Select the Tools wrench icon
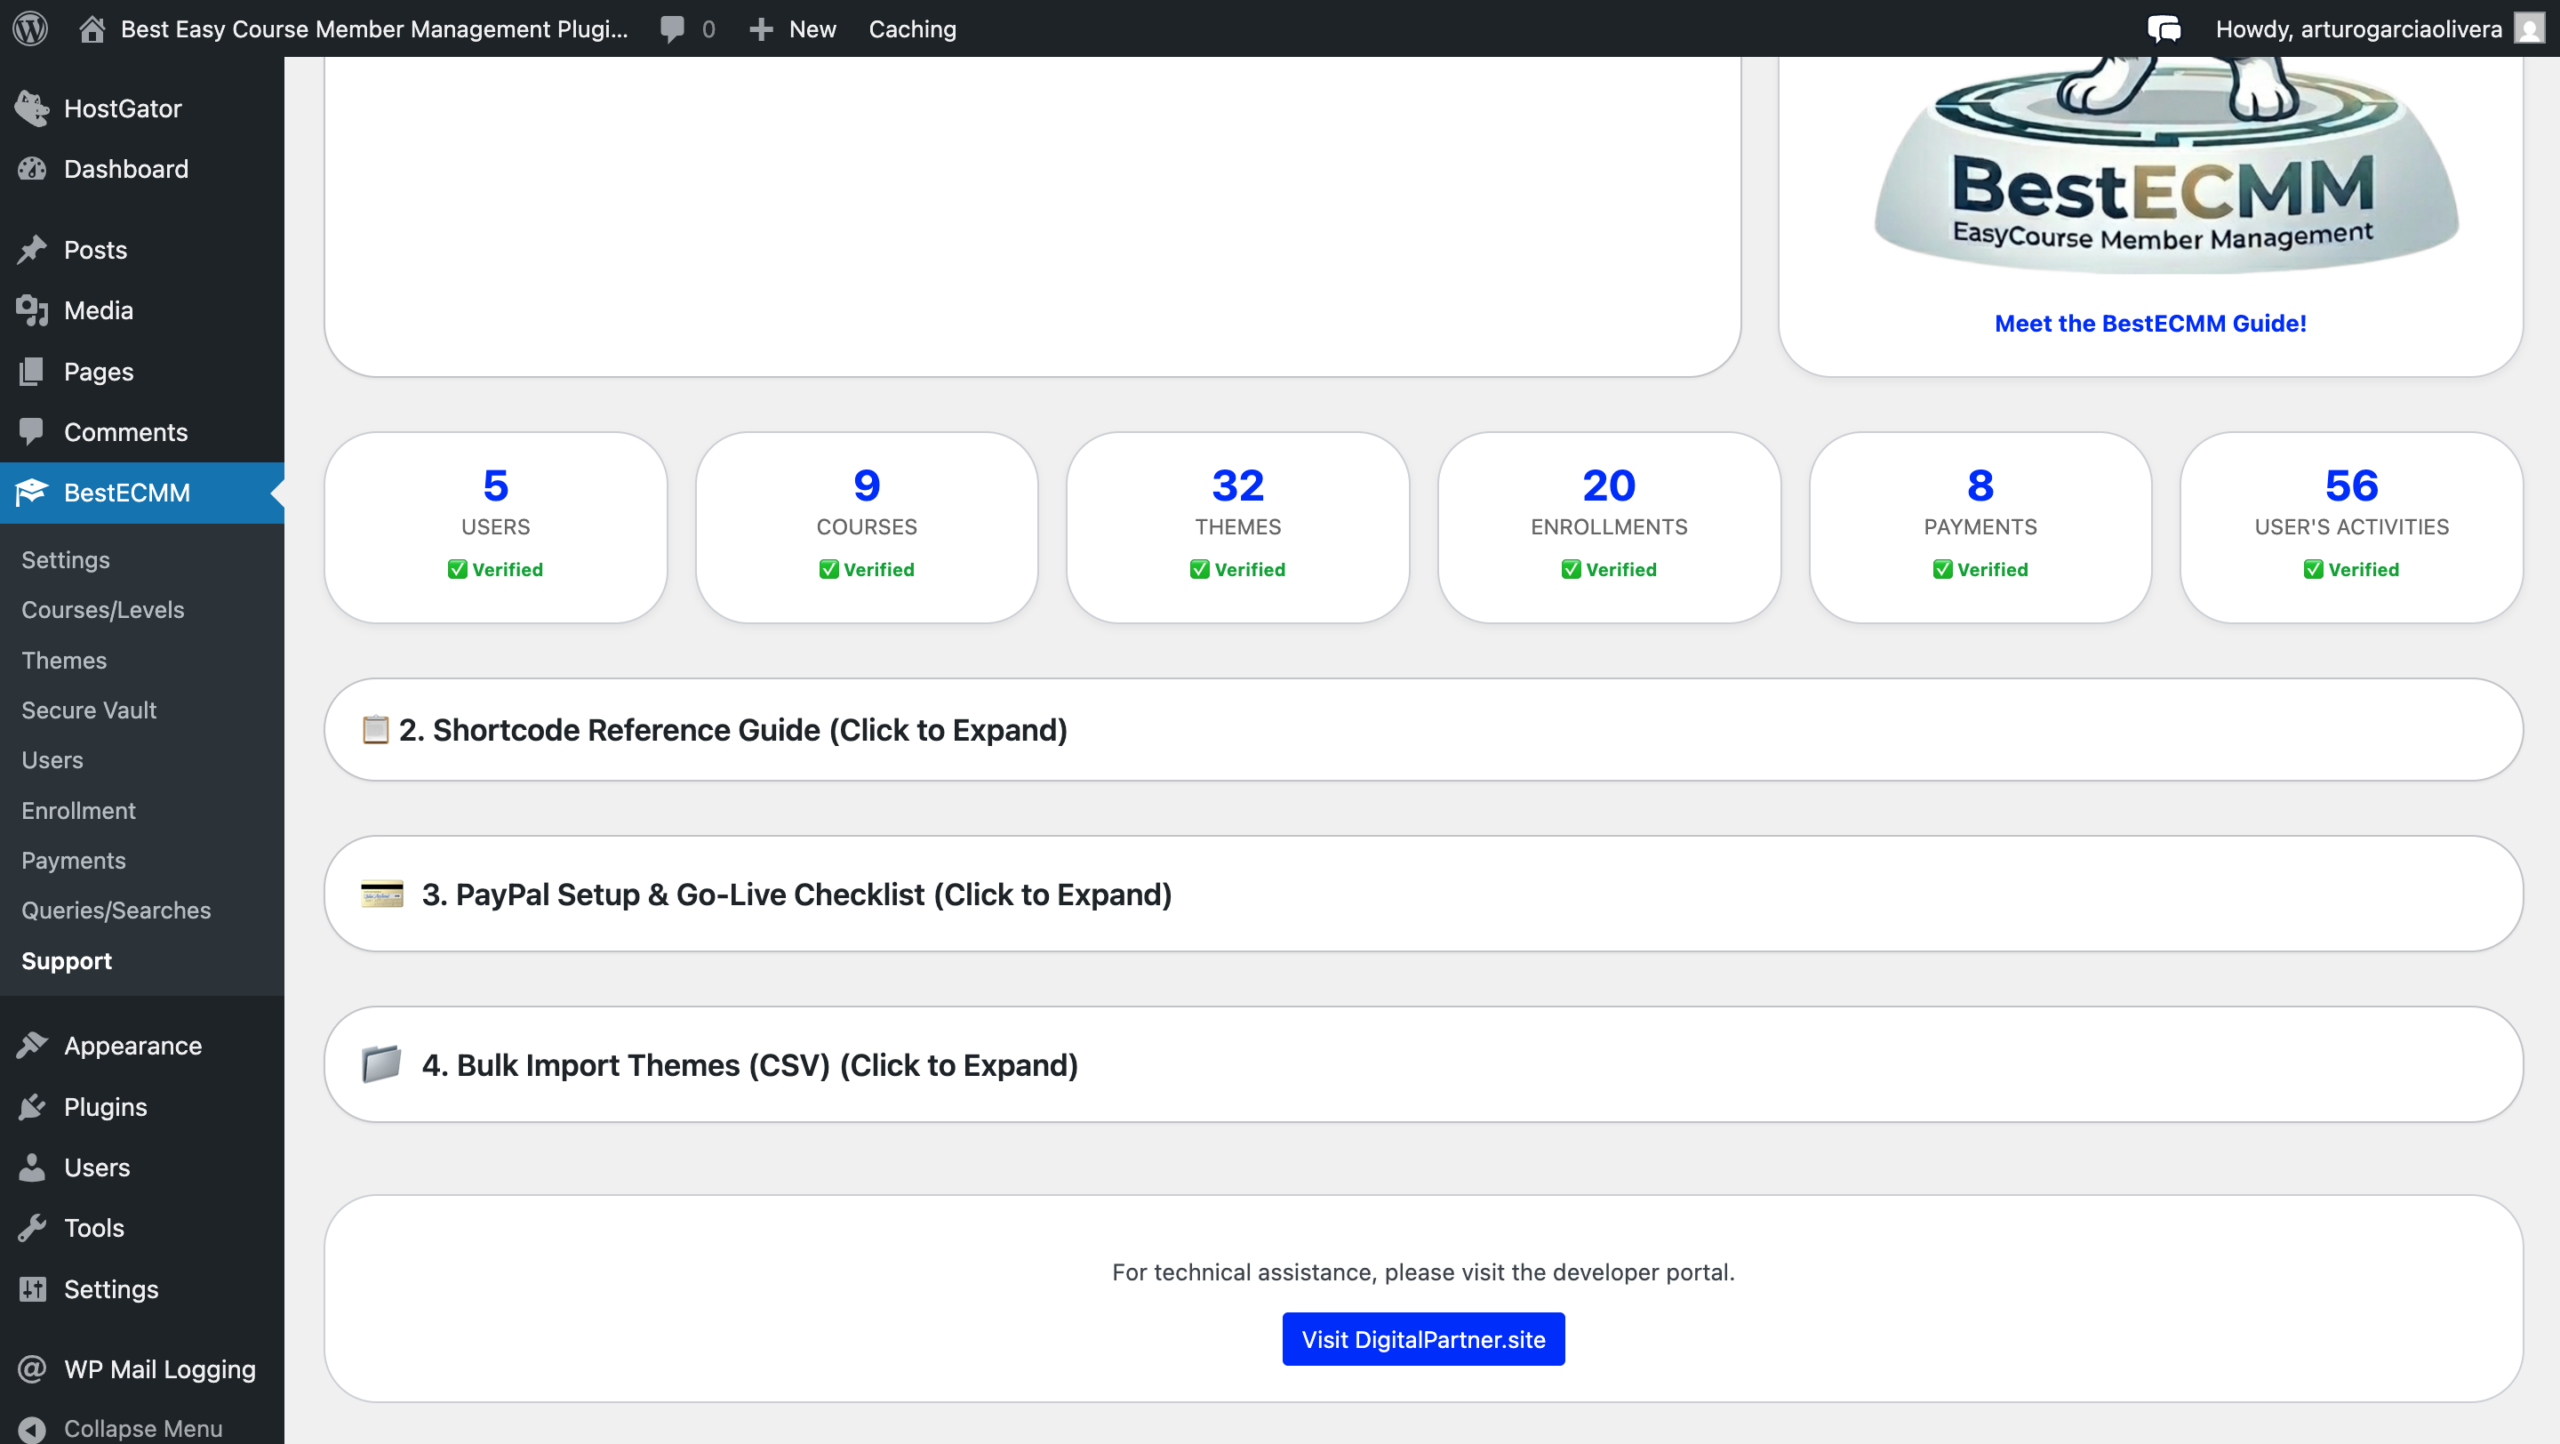 (x=32, y=1227)
